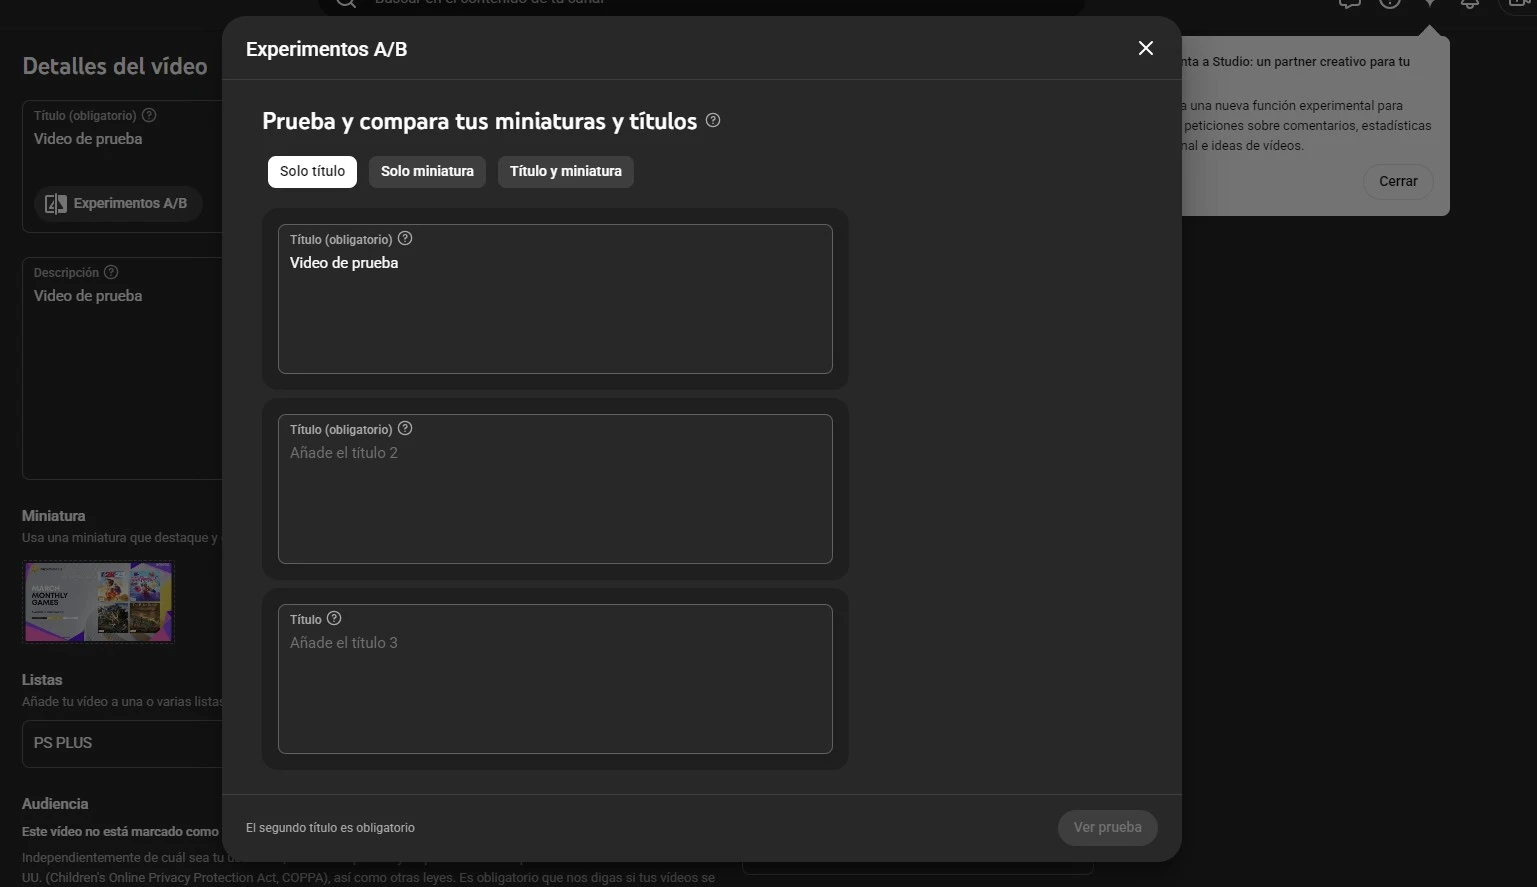Open the send feedback speech bubble icon
Viewport: 1537px width, 887px height.
coord(1348,5)
